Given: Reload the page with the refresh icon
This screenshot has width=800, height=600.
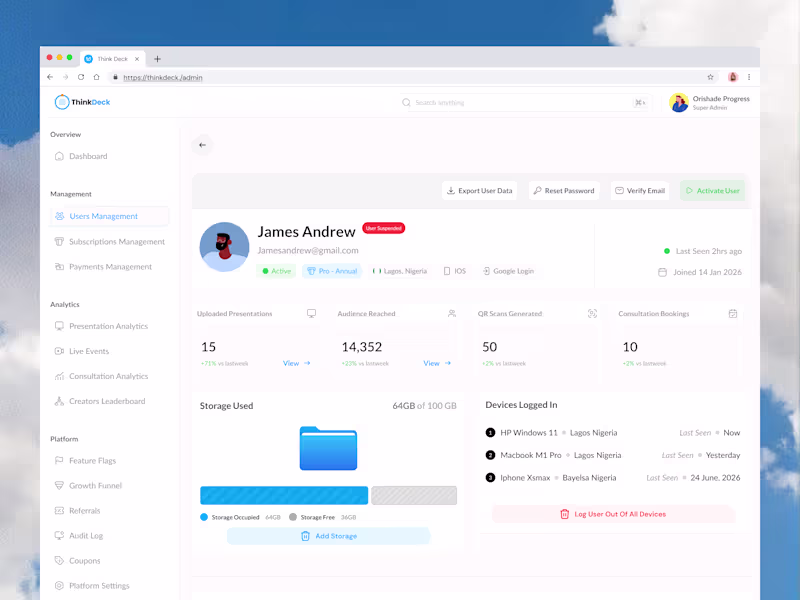Looking at the screenshot, I should point(81,77).
